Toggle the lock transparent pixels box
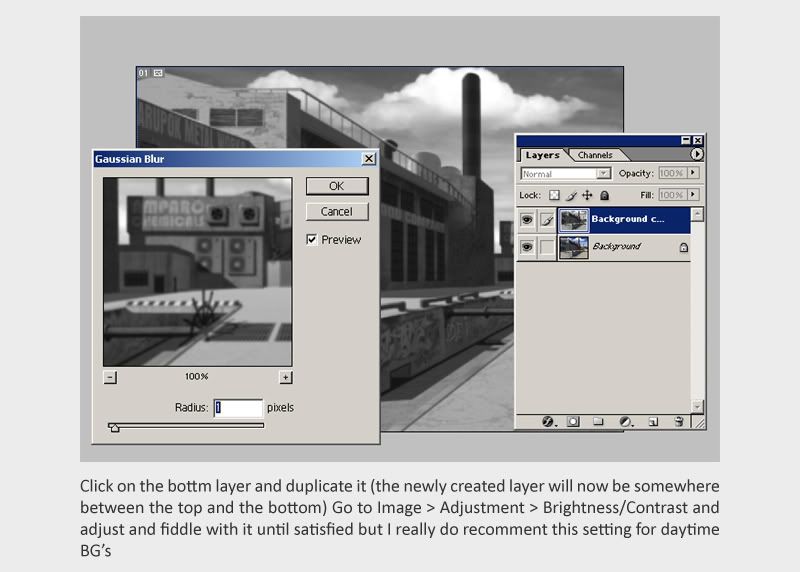This screenshot has width=800, height=572. (x=554, y=195)
